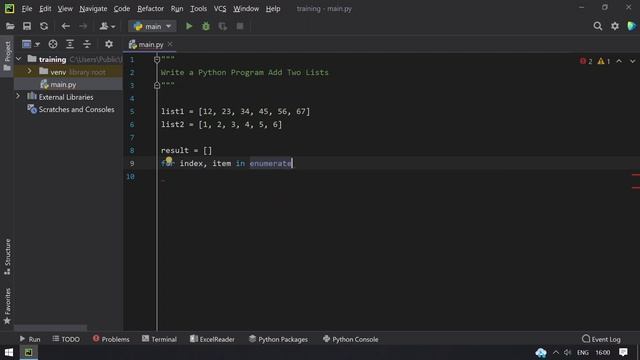Image resolution: width=640 pixels, height=360 pixels.
Task: Click the PyCharm taskbar icon
Action: tap(28, 352)
